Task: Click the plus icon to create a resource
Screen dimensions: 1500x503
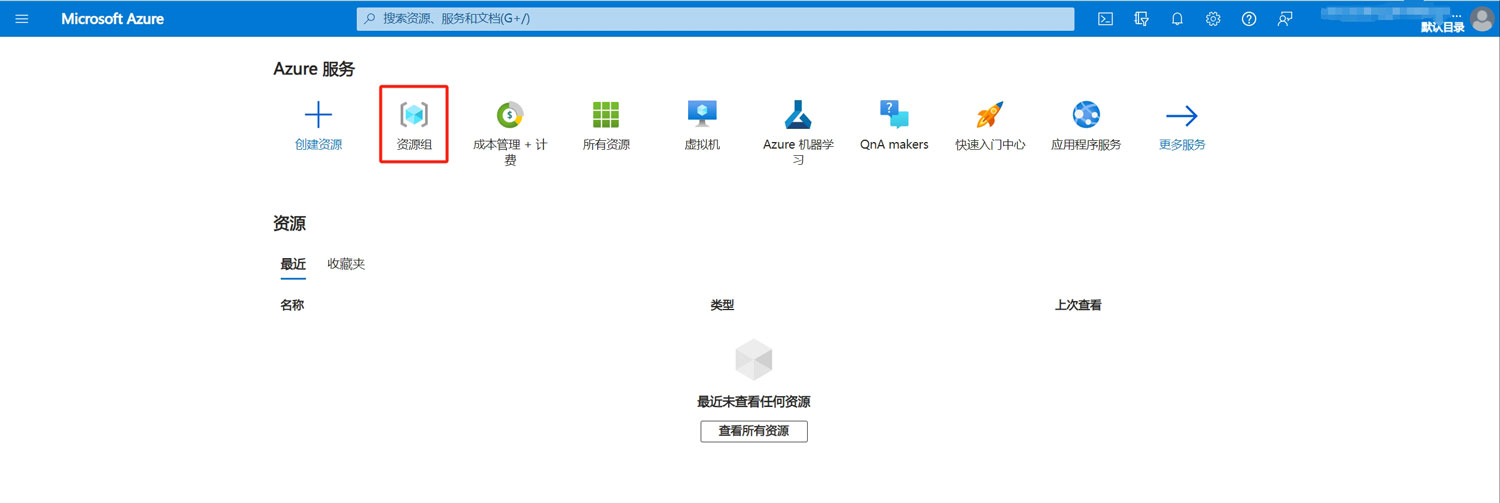Action: point(318,115)
